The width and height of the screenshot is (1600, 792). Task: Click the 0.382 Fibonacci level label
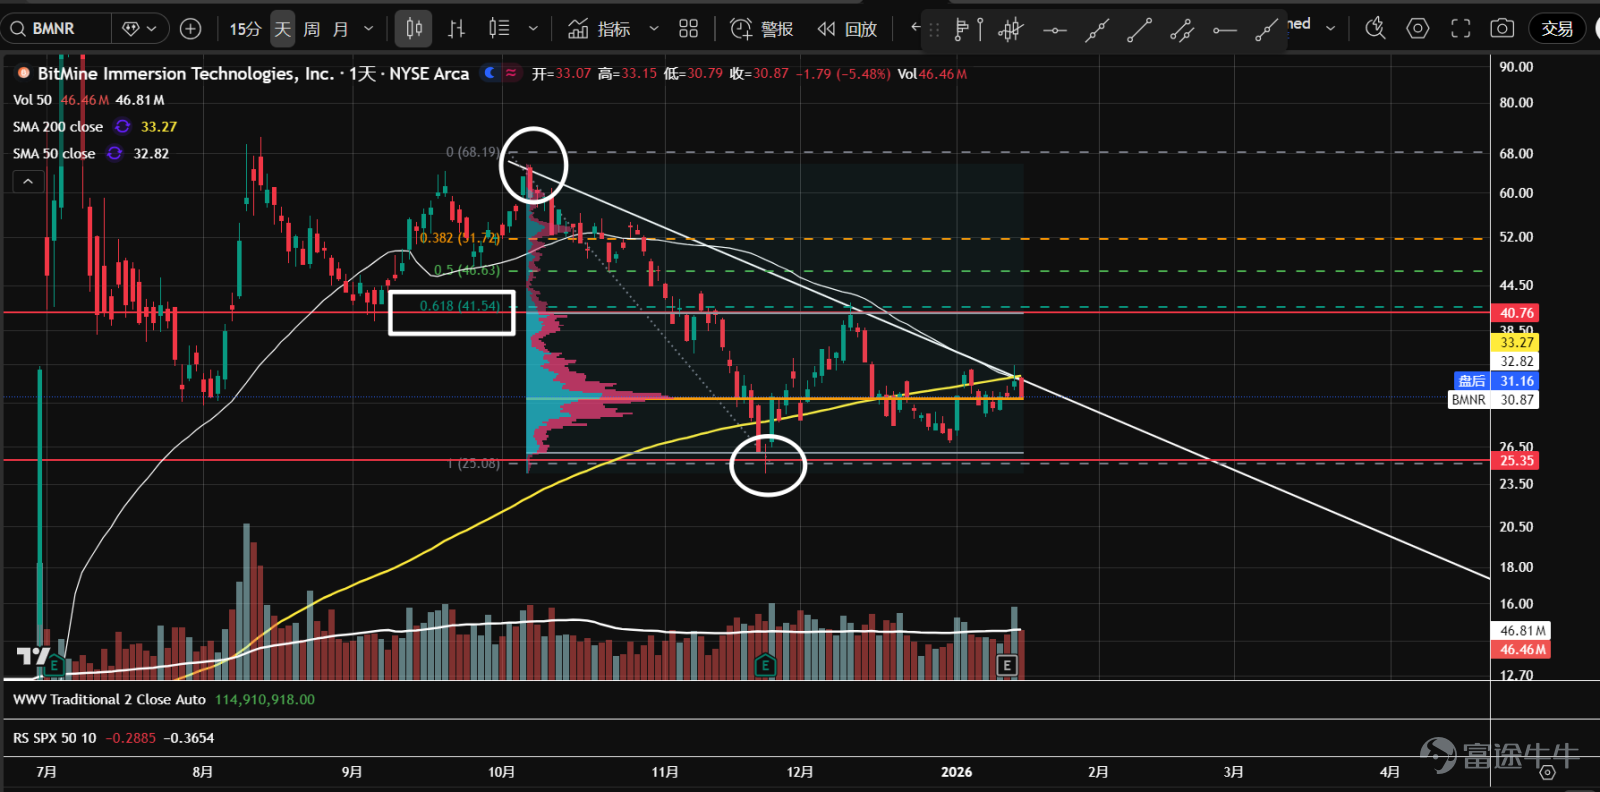coord(459,238)
